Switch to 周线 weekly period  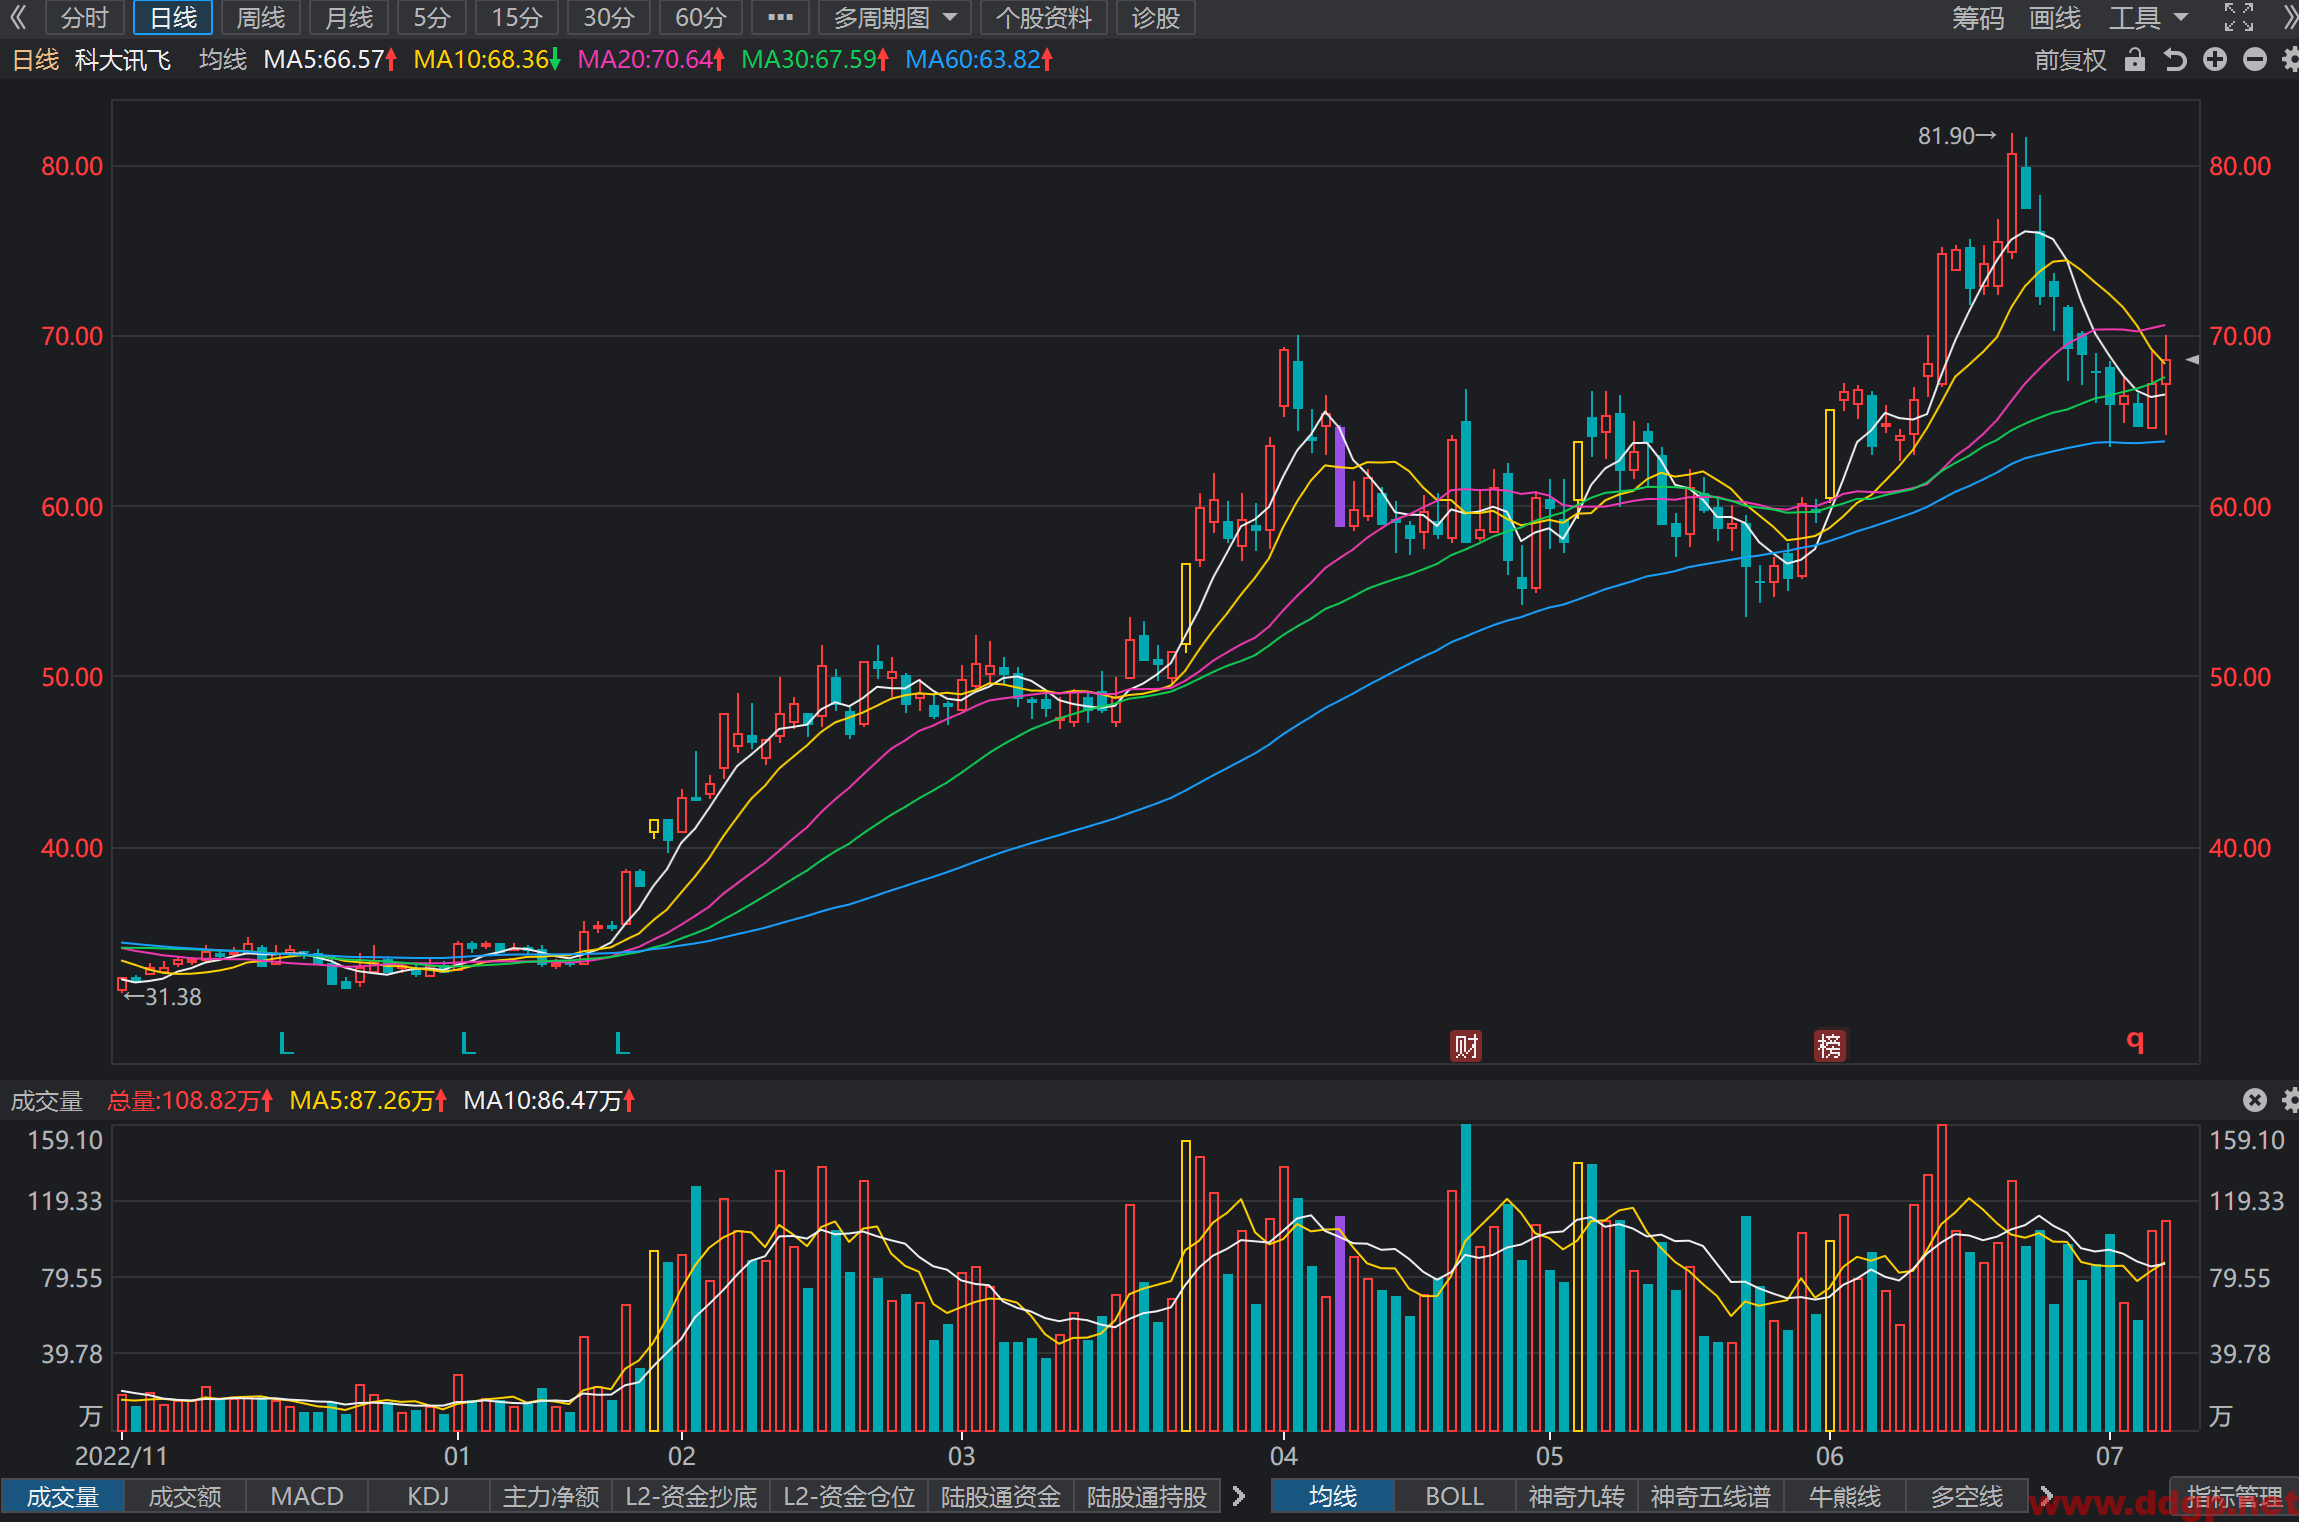260,18
